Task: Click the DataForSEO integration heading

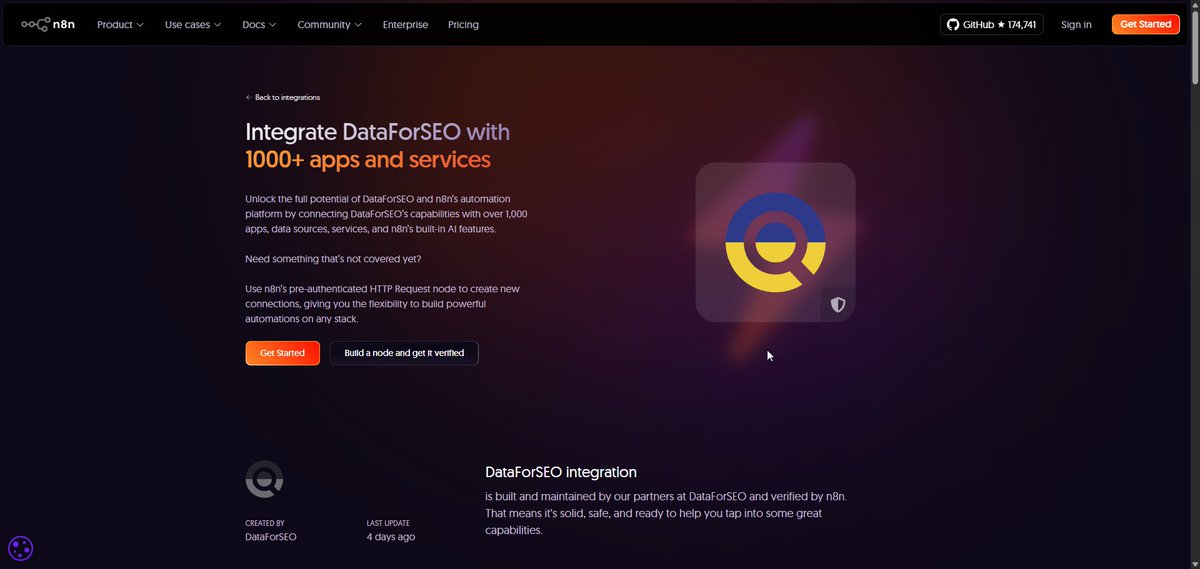Action: [561, 472]
